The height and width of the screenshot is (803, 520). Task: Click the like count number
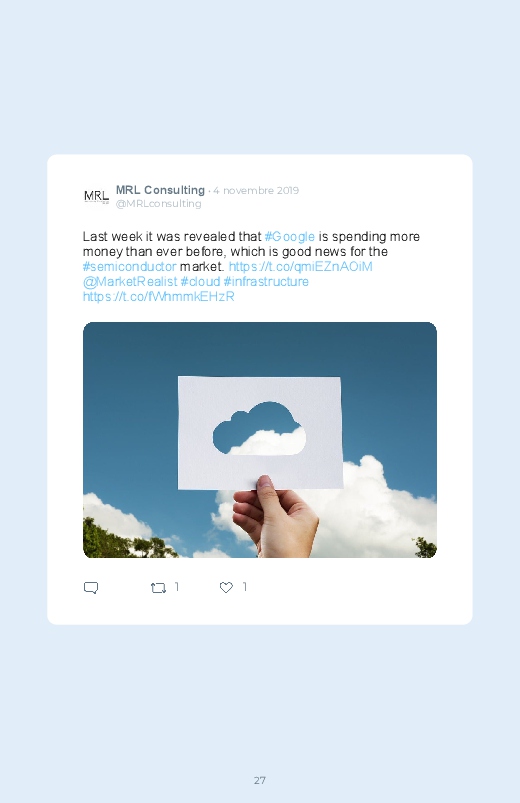[x=245, y=587]
